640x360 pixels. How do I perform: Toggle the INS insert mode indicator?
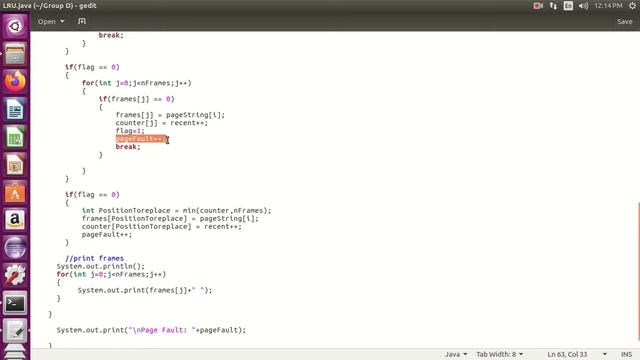626,354
